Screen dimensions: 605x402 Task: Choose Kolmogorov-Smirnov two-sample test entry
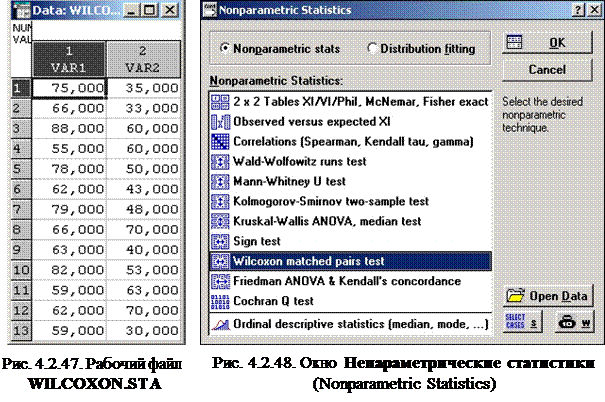click(x=350, y=201)
